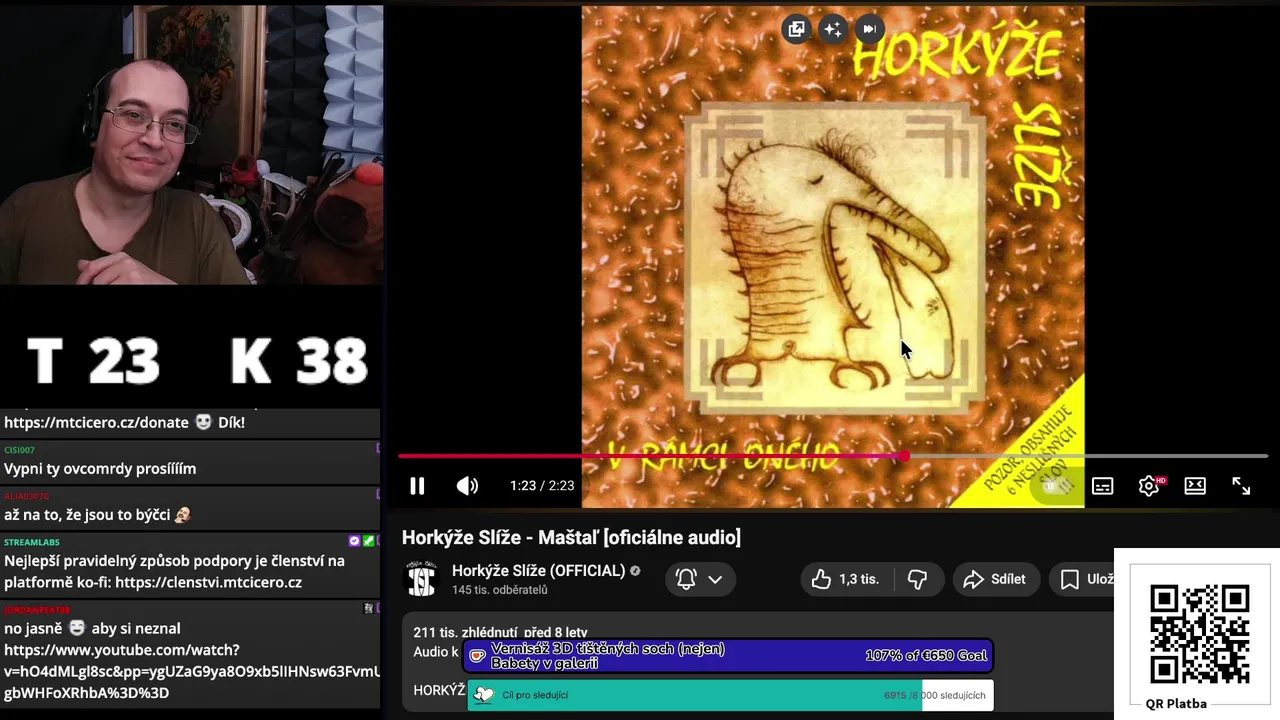Click the mtcicero.cz/donate link in chat
The width and height of the screenshot is (1280, 720).
pyautogui.click(x=96, y=422)
